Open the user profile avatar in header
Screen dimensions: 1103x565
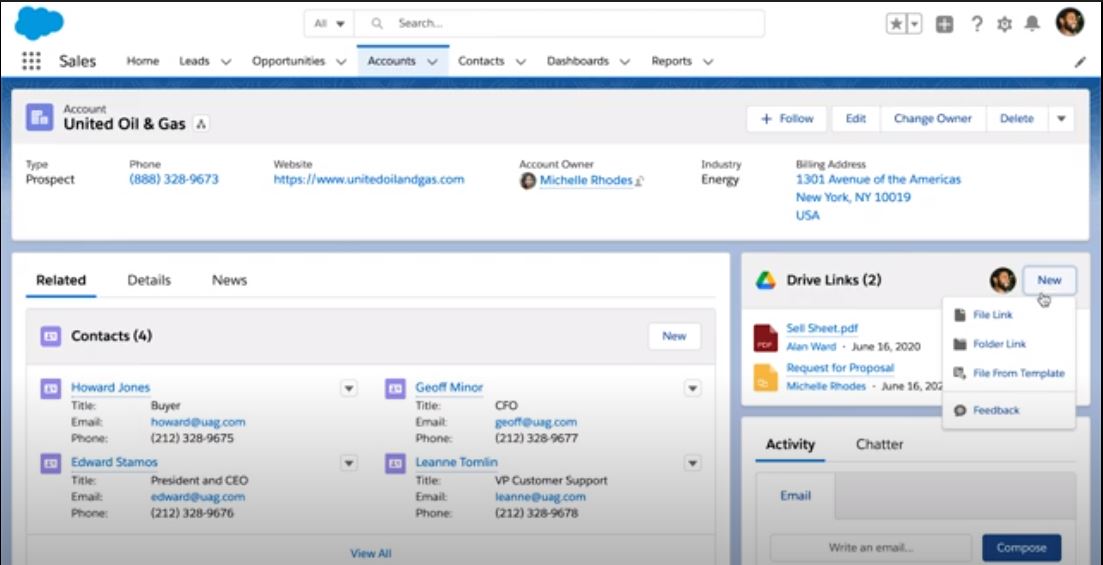tap(1069, 23)
